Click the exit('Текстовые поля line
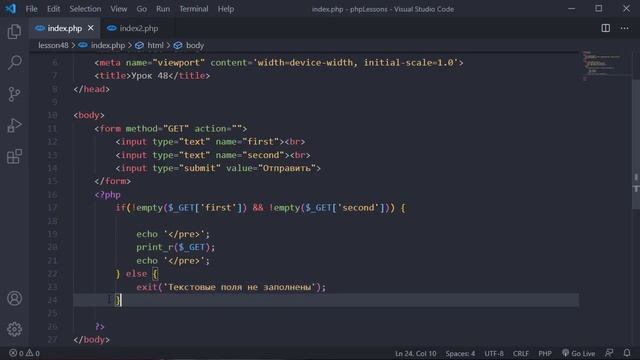 (231, 287)
